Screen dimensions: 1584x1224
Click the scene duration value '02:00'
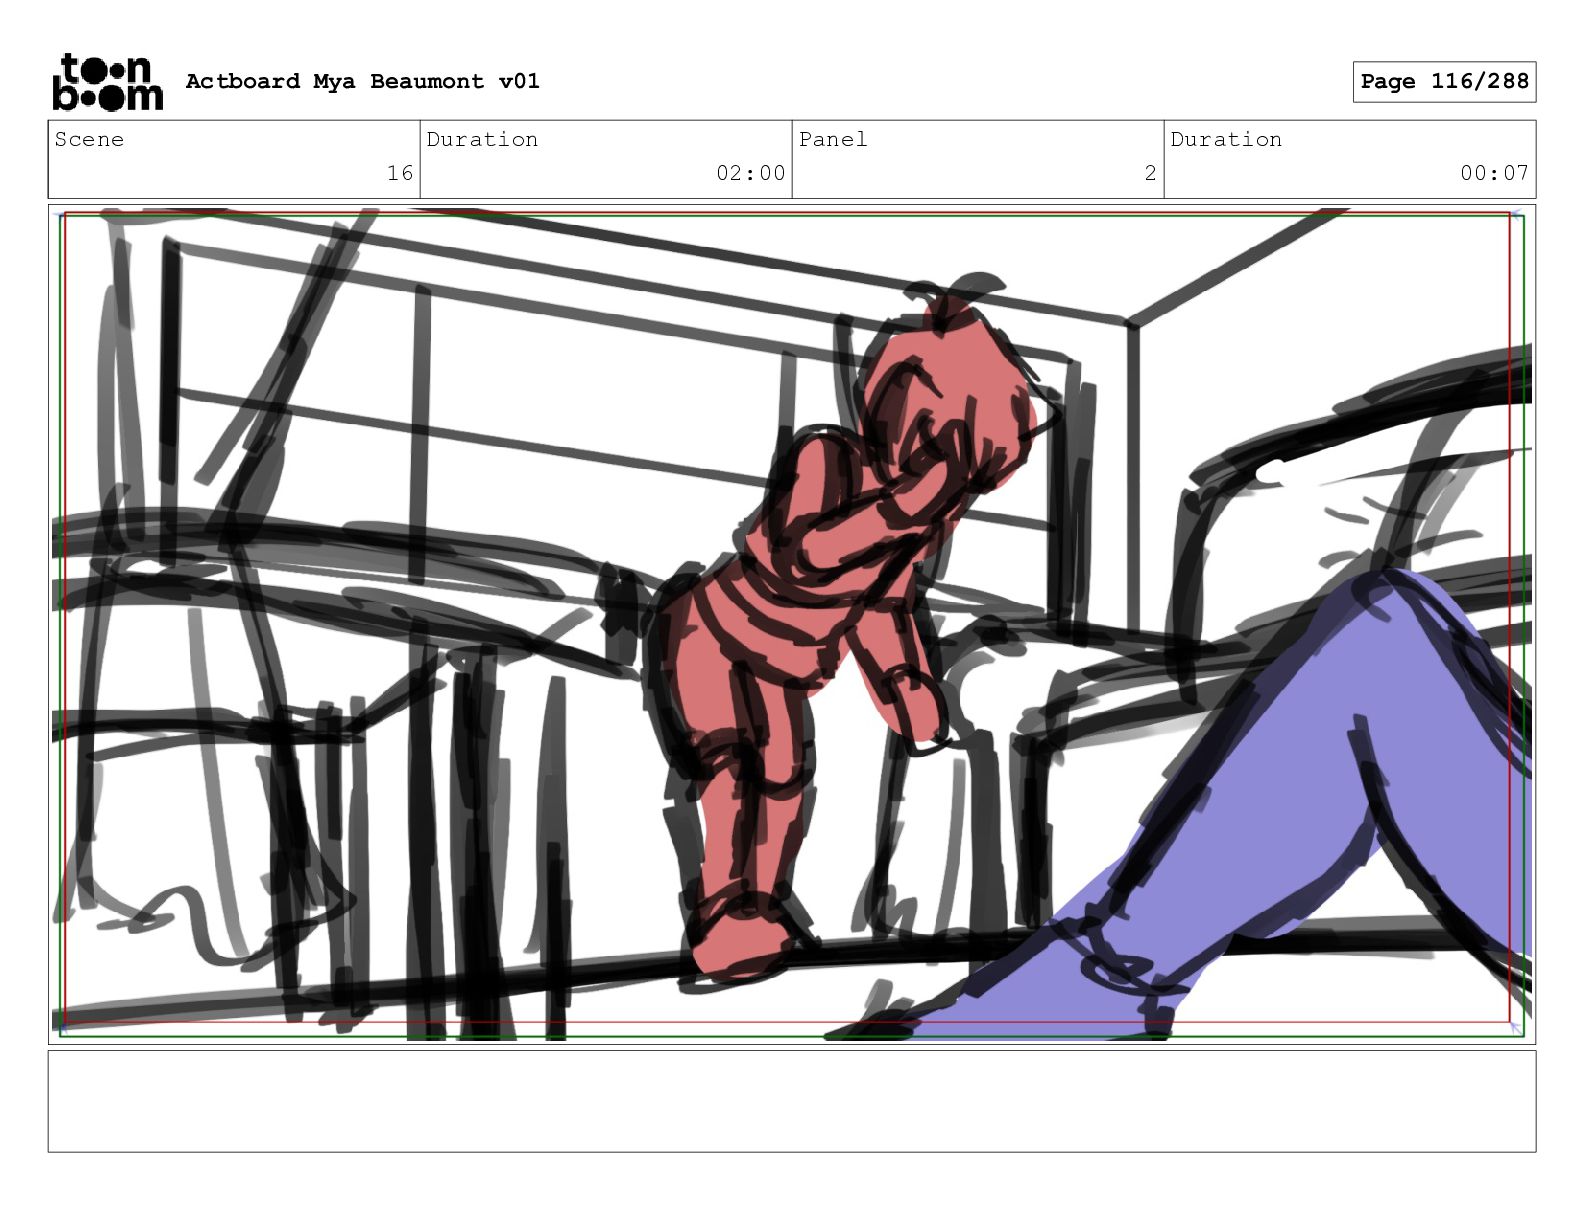point(751,173)
